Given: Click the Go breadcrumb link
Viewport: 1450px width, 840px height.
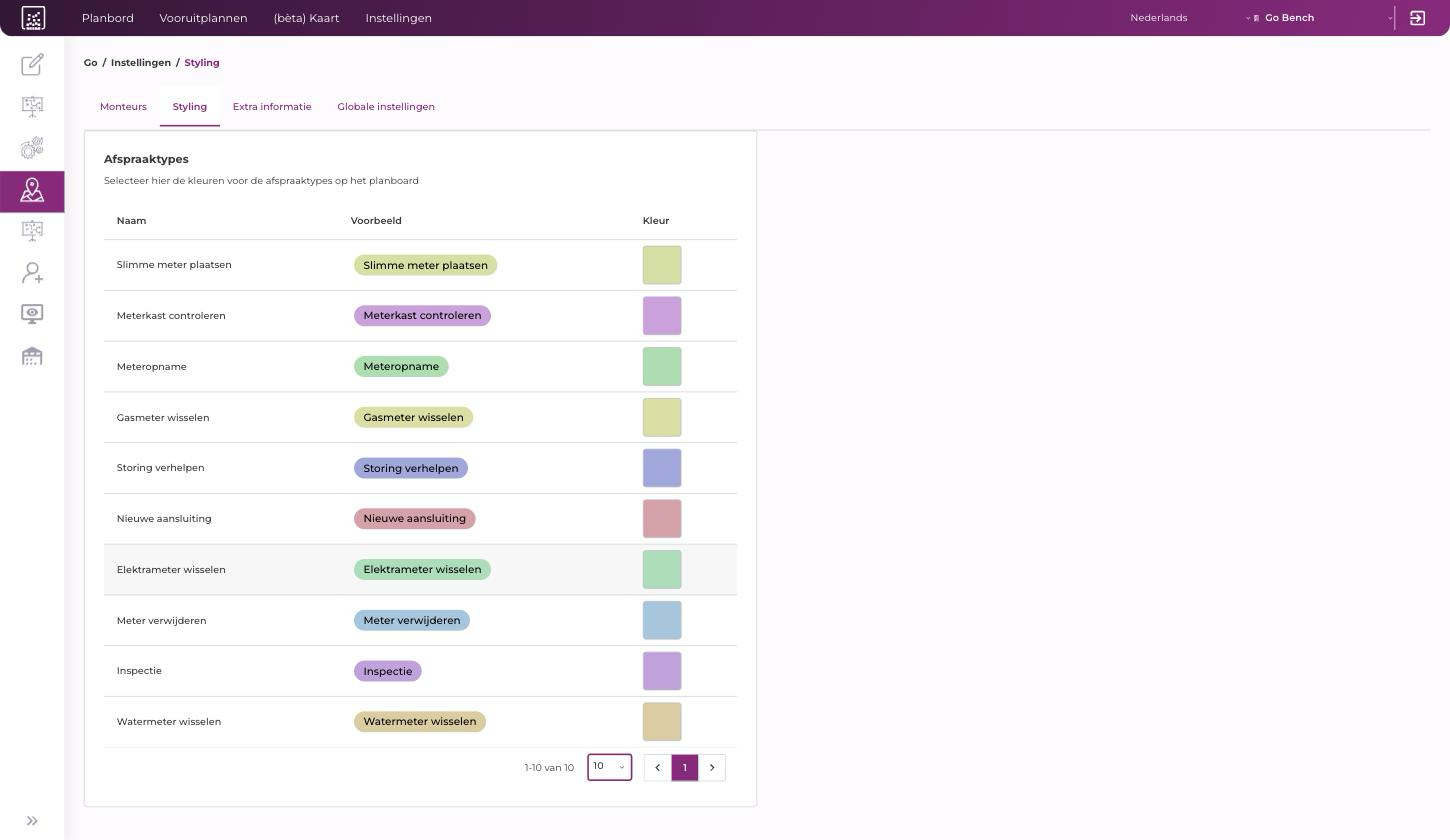Looking at the screenshot, I should (x=90, y=63).
